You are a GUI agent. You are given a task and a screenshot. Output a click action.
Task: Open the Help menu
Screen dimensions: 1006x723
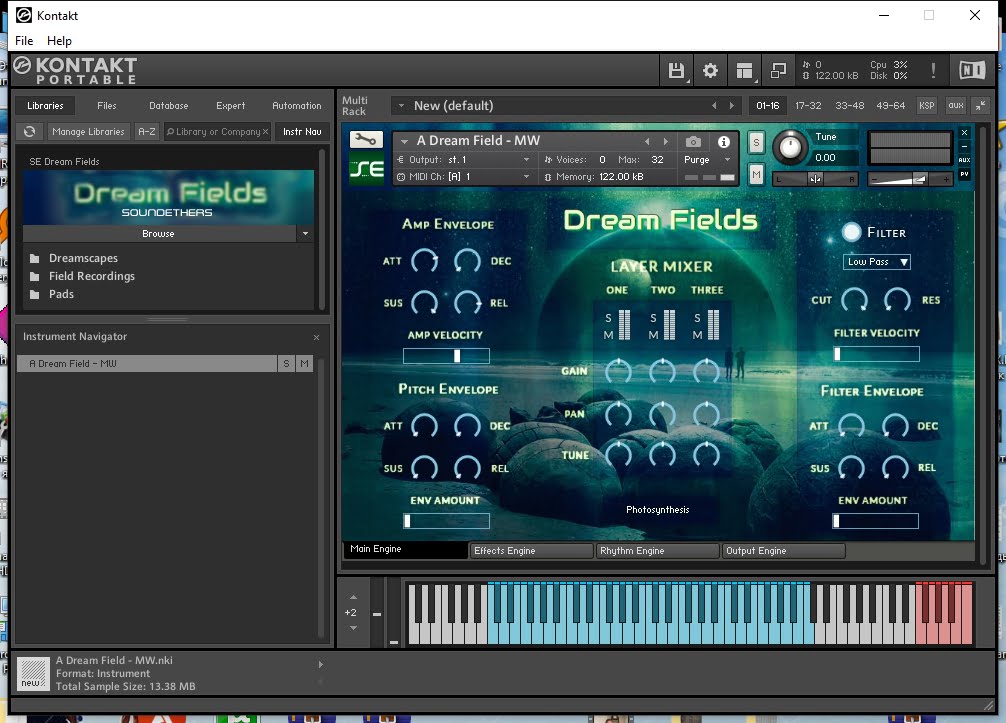coord(59,40)
